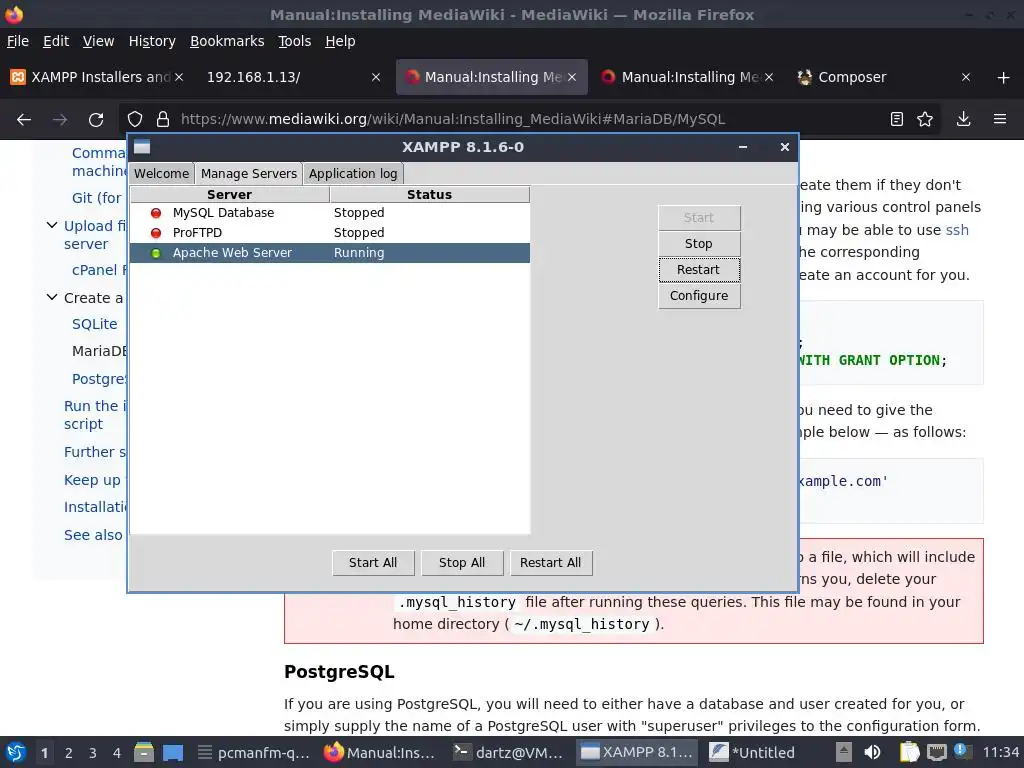Click red status icon for MySQL Database
The height and width of the screenshot is (768, 1024).
[155, 213]
